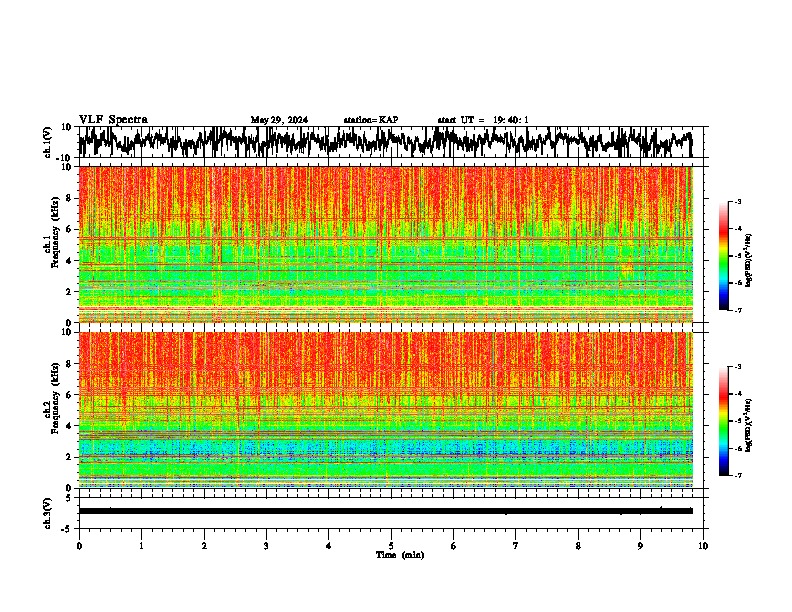Click the black ch.3 voltage trace
Image resolution: width=792 pixels, height=612 pixels.
point(386,511)
